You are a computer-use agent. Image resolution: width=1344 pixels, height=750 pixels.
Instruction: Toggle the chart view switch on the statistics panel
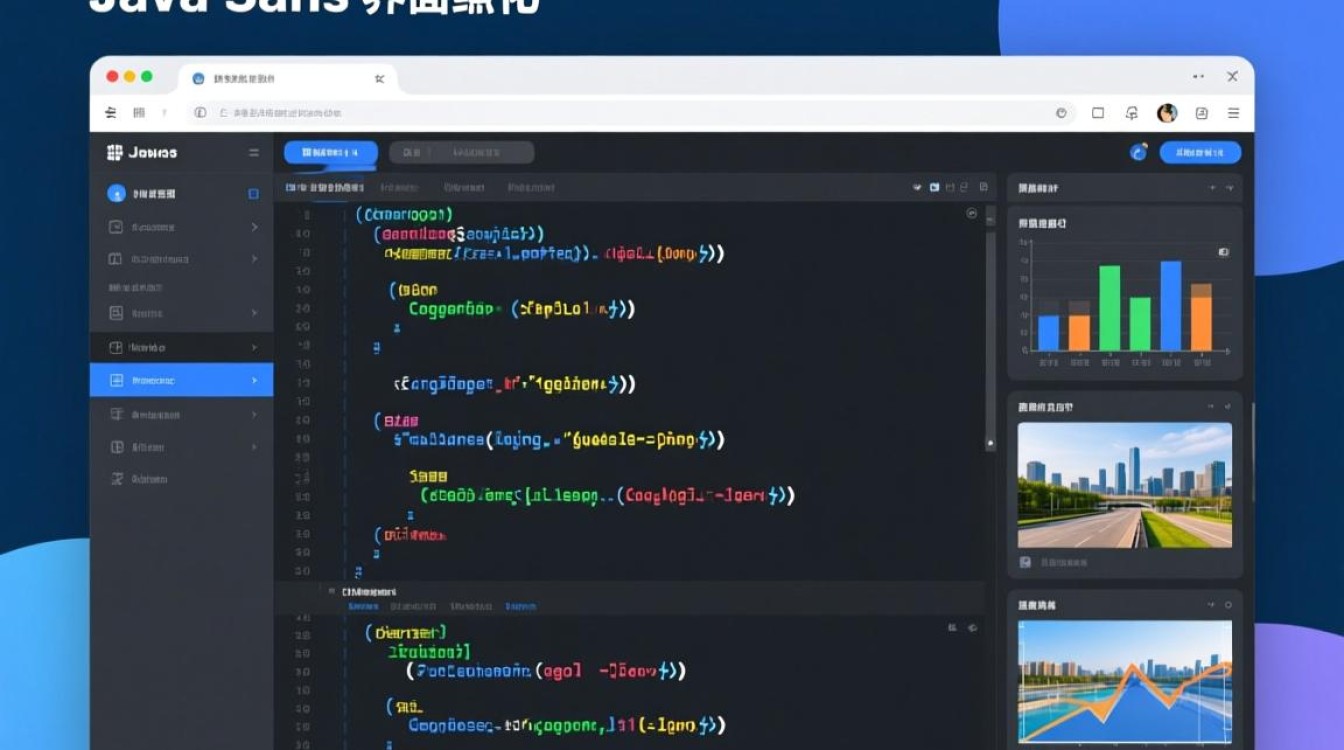pyautogui.click(x=1223, y=250)
